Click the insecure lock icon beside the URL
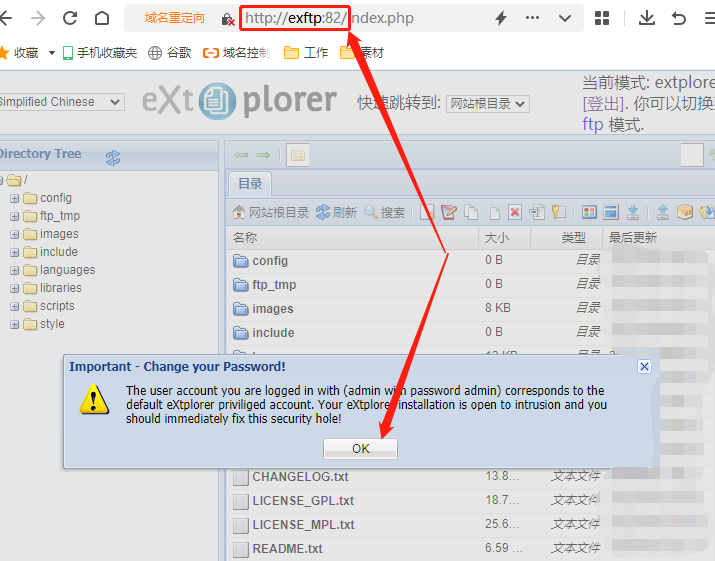The image size is (715, 561). point(228,19)
